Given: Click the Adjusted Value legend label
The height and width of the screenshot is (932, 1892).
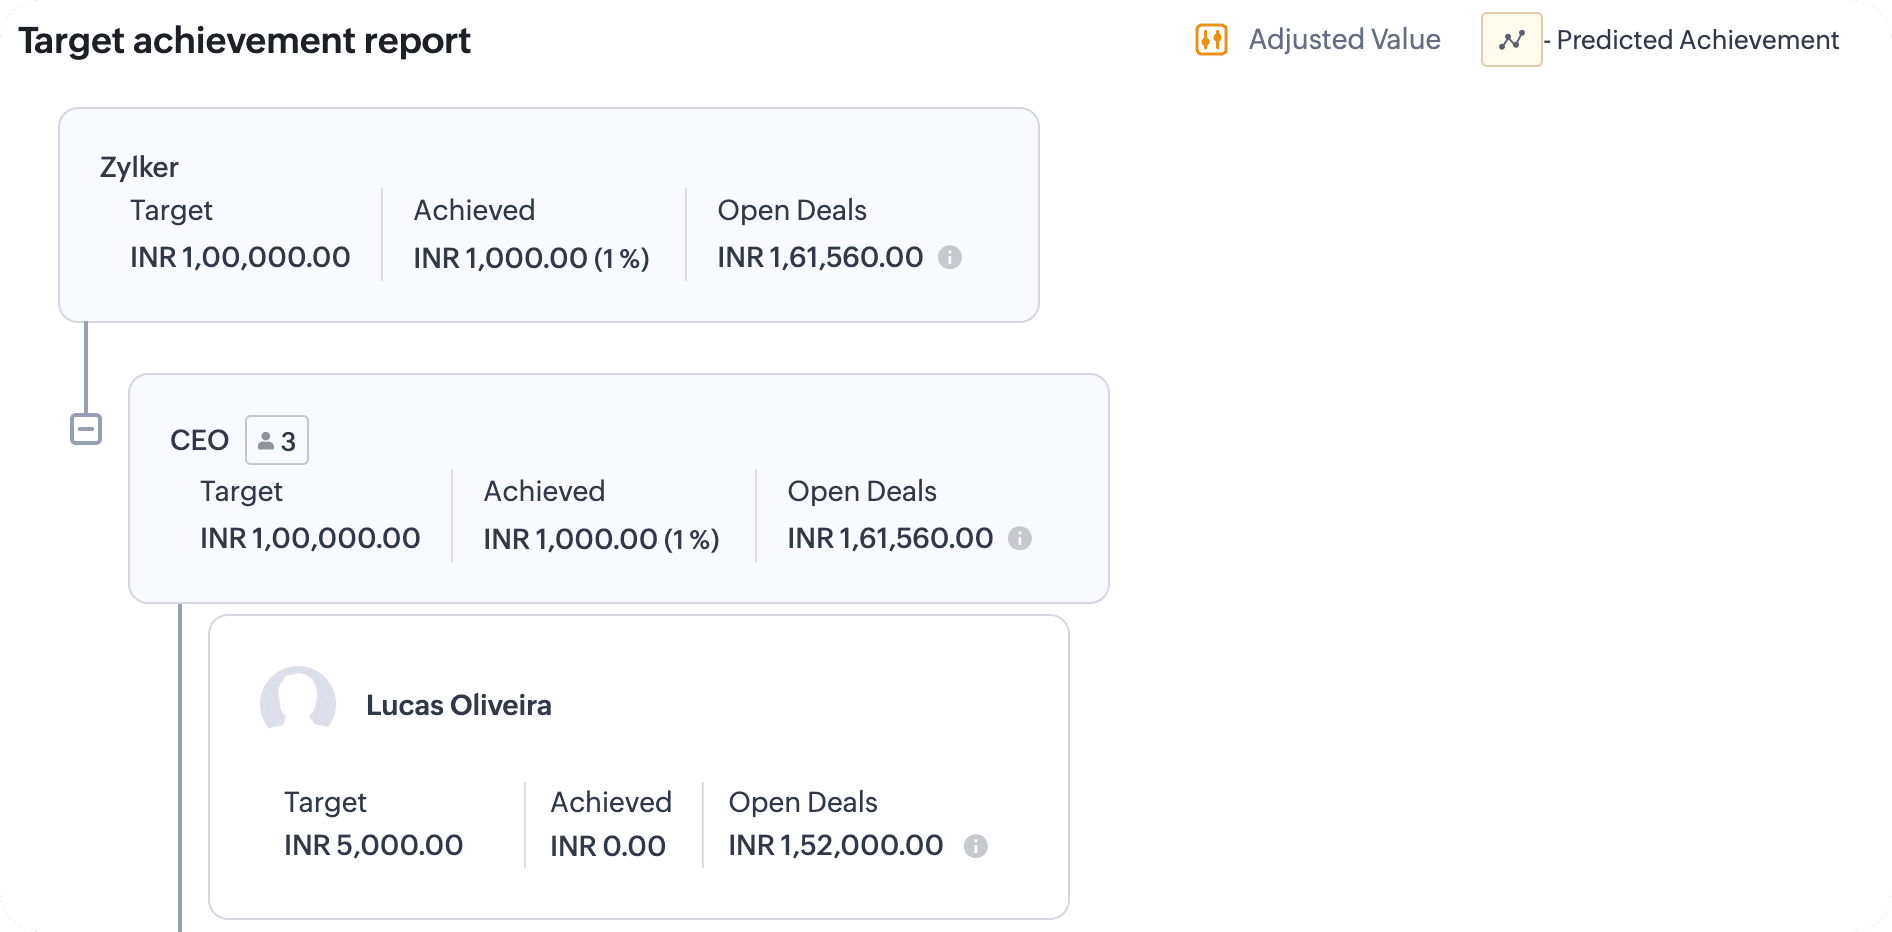Looking at the screenshot, I should pyautogui.click(x=1344, y=40).
